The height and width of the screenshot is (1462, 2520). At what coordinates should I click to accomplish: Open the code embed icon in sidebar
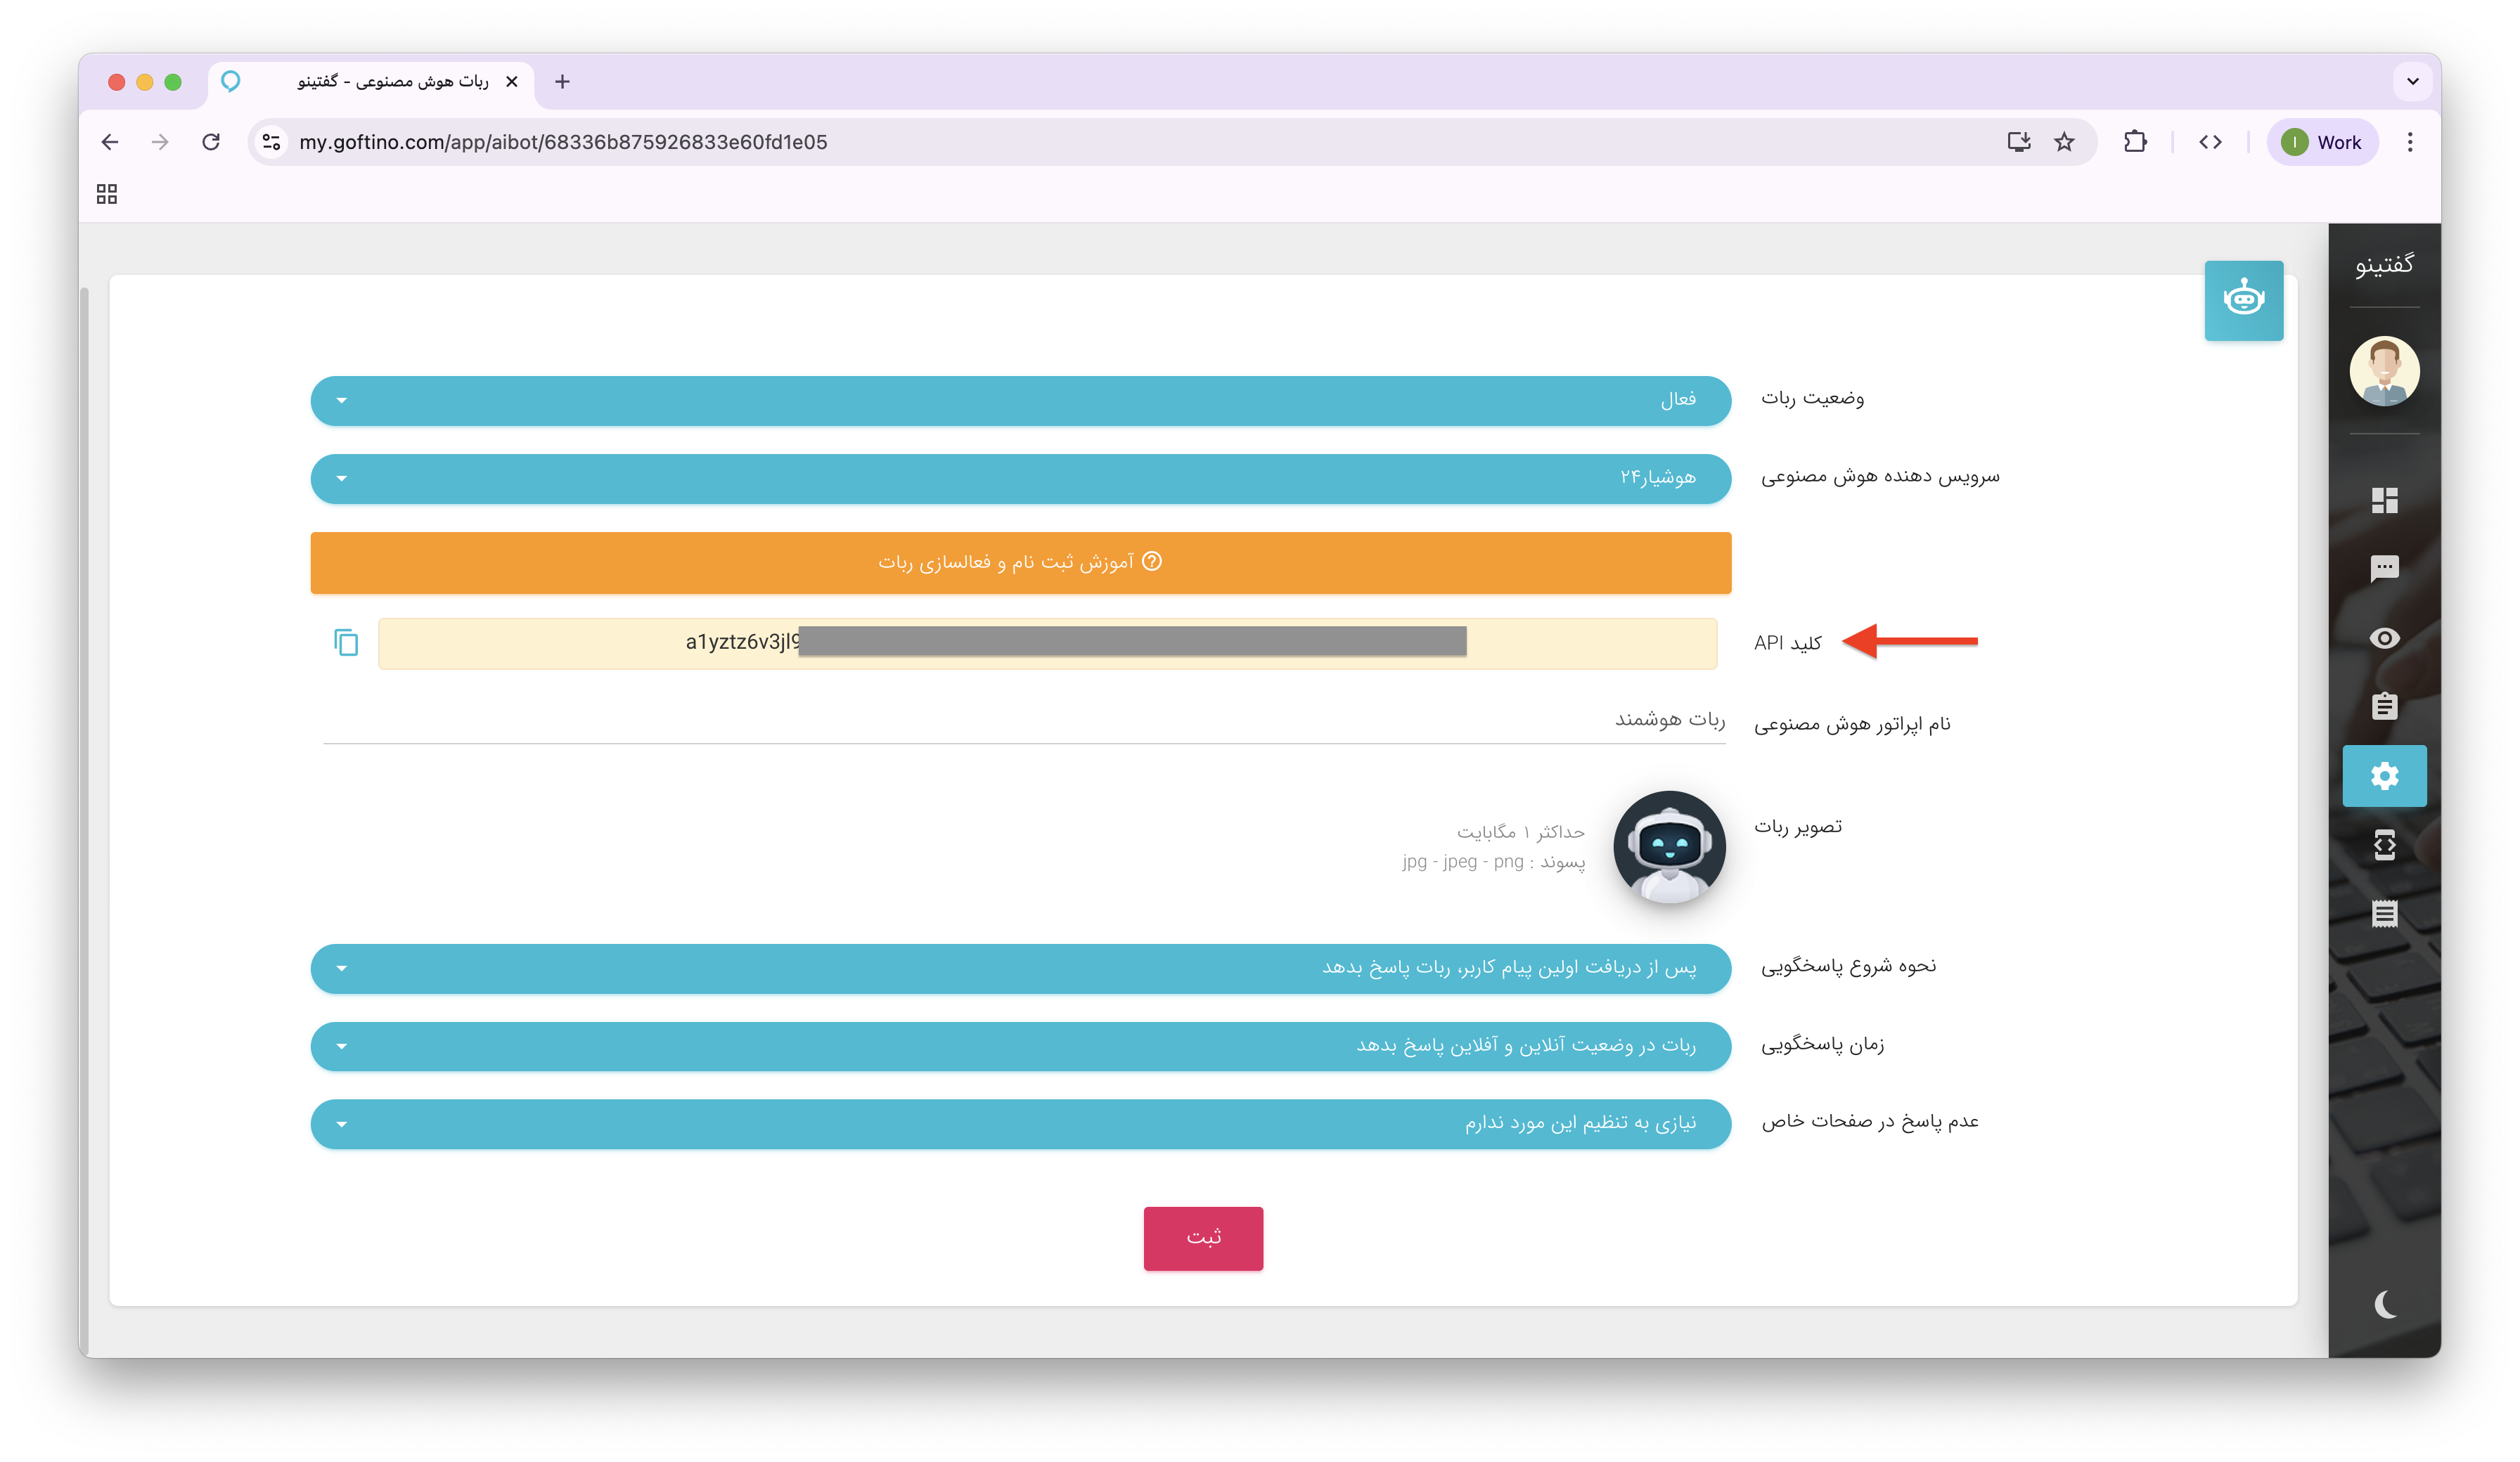2384,845
